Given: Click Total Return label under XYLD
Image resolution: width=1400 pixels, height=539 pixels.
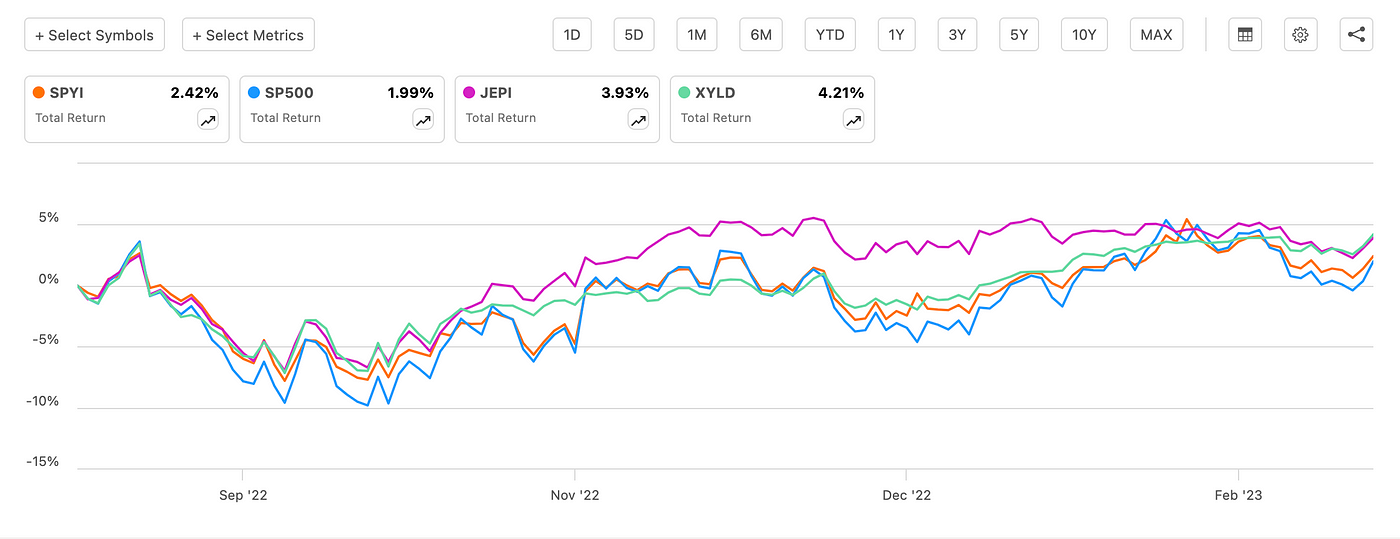Looking at the screenshot, I should (716, 118).
